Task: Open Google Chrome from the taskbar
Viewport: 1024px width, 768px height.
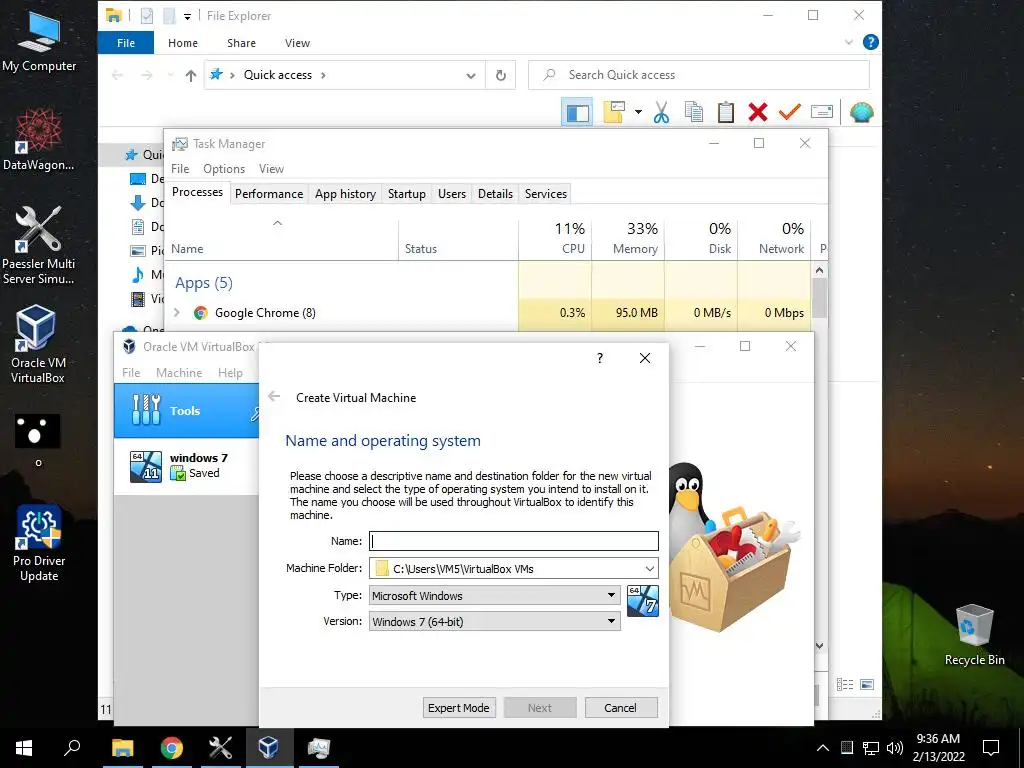Action: 171,748
